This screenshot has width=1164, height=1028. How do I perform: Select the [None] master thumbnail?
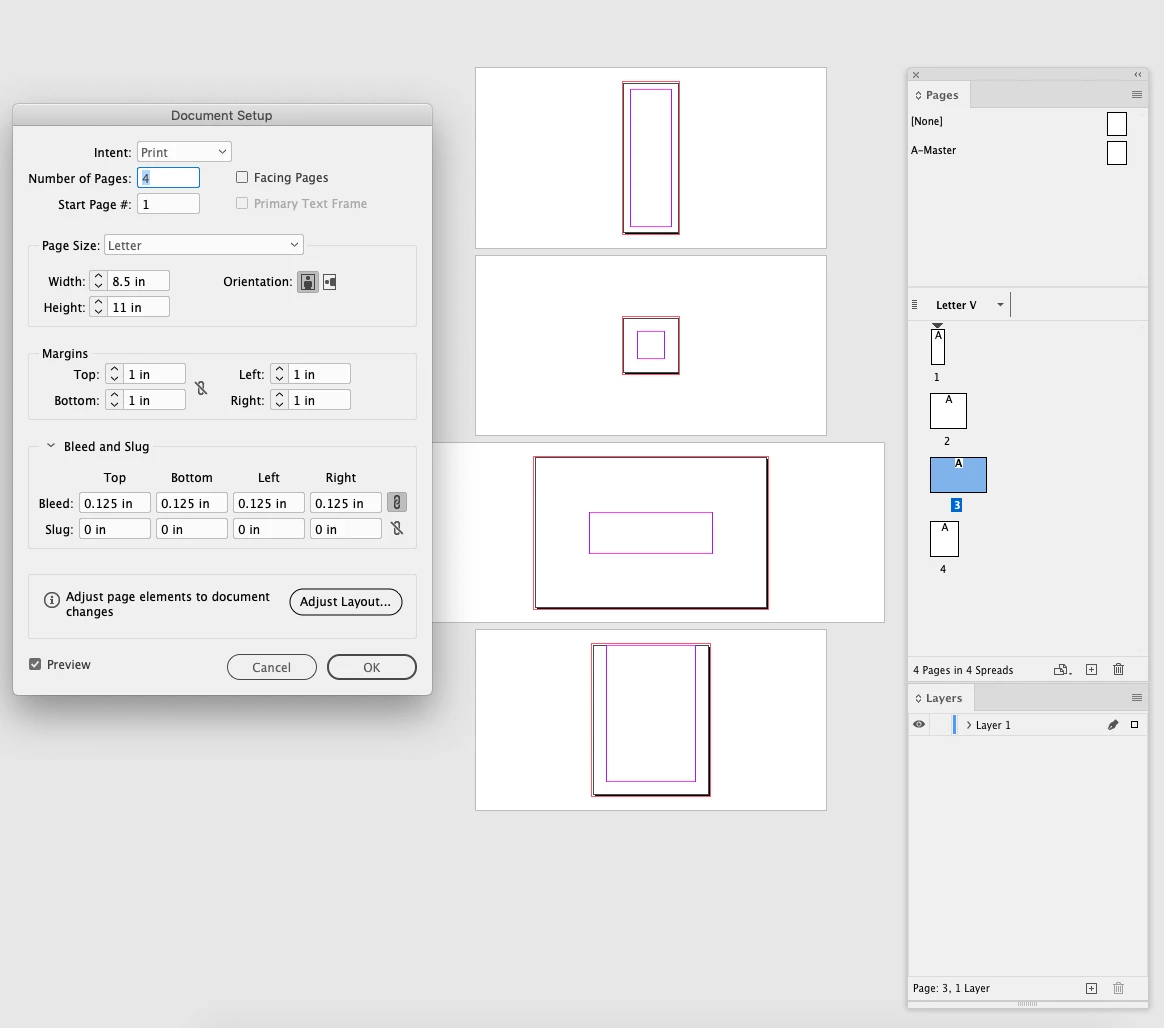[1116, 124]
